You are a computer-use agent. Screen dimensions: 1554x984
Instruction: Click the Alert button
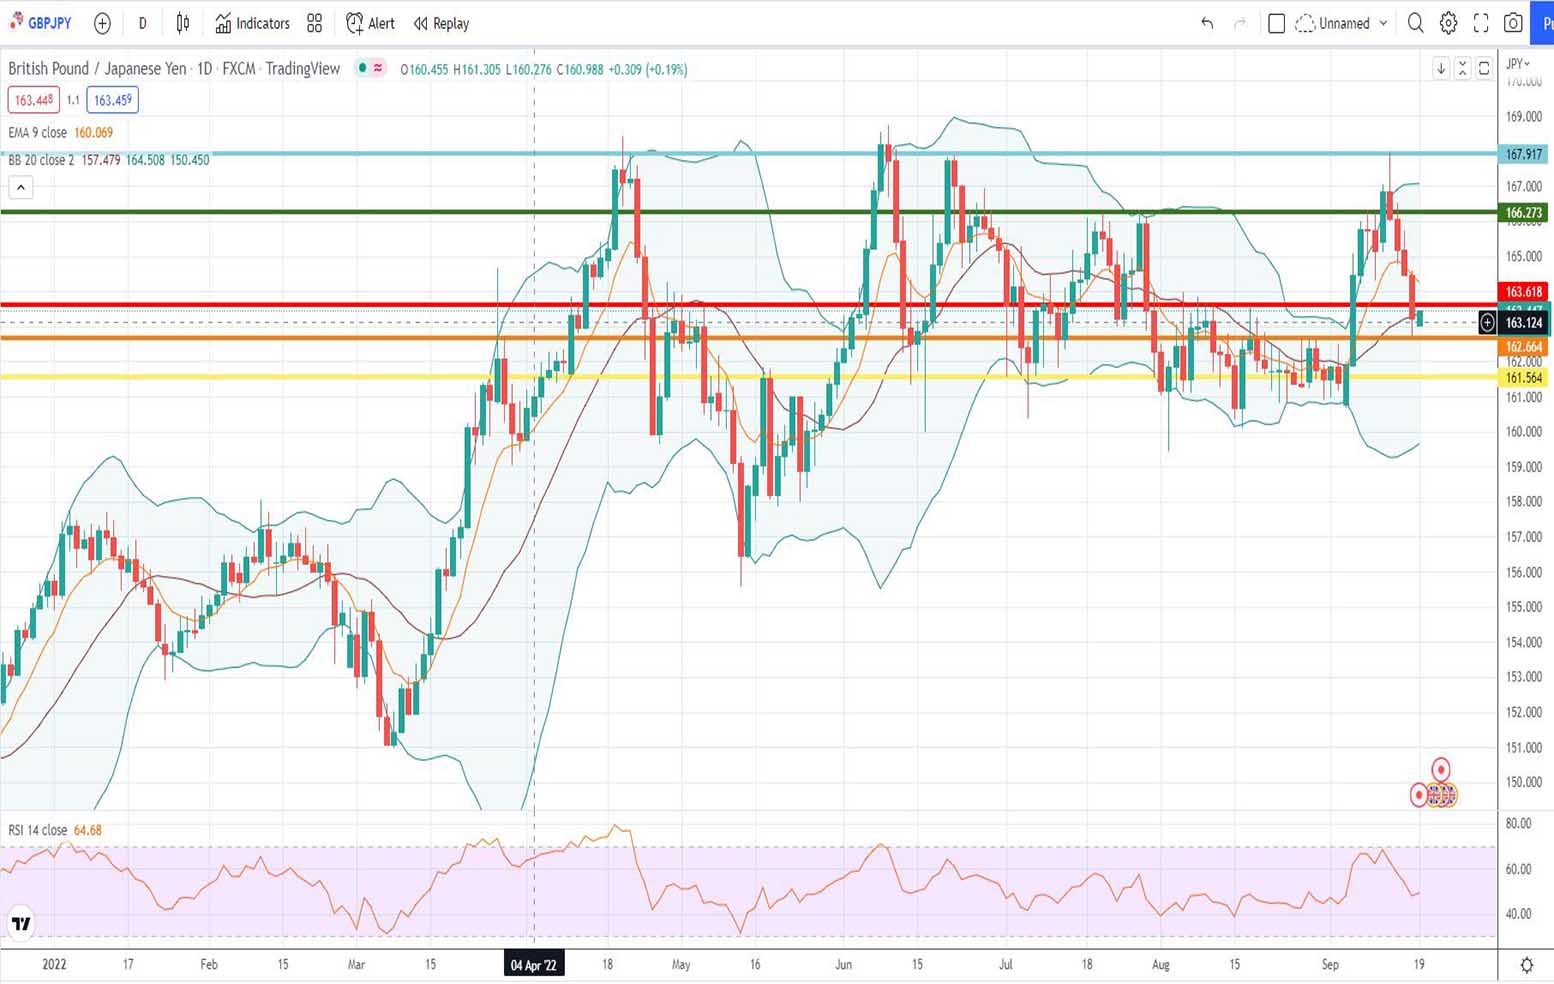coord(370,23)
